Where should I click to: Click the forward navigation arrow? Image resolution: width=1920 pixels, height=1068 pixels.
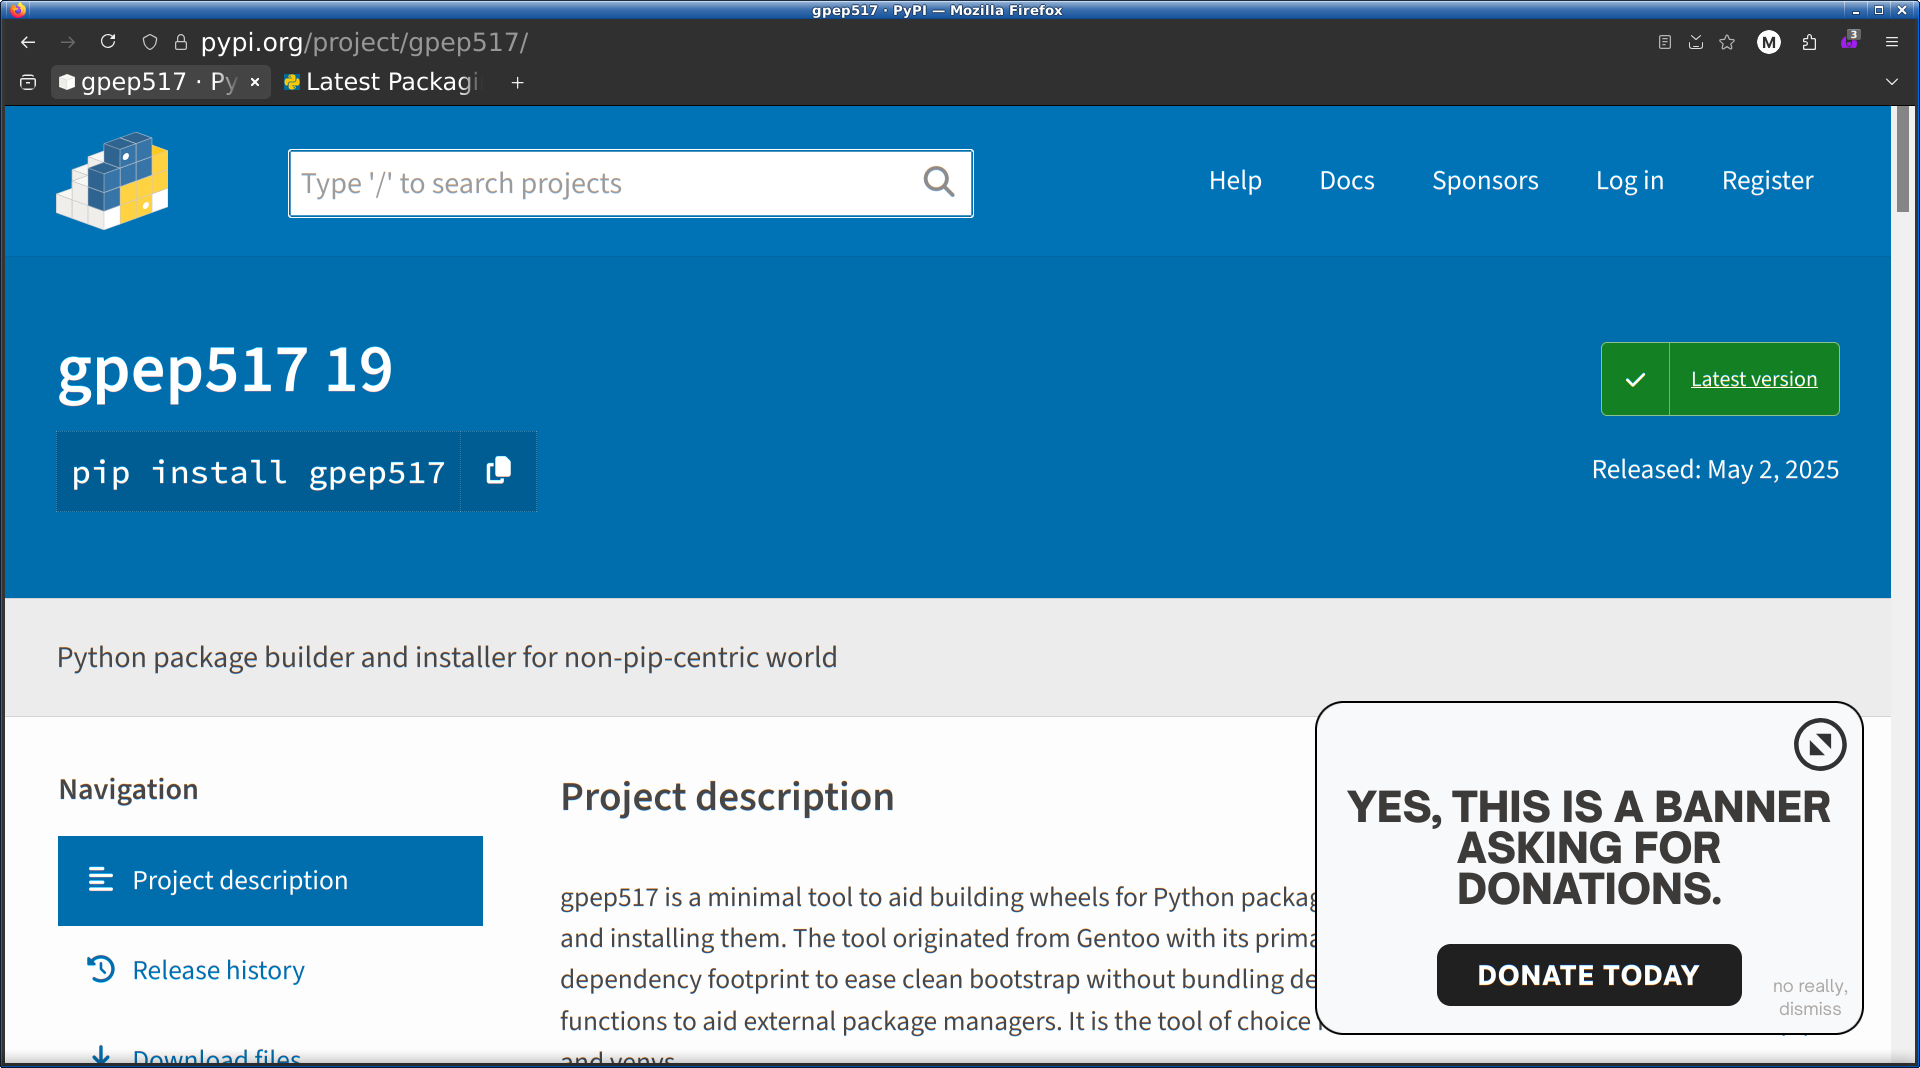68,42
